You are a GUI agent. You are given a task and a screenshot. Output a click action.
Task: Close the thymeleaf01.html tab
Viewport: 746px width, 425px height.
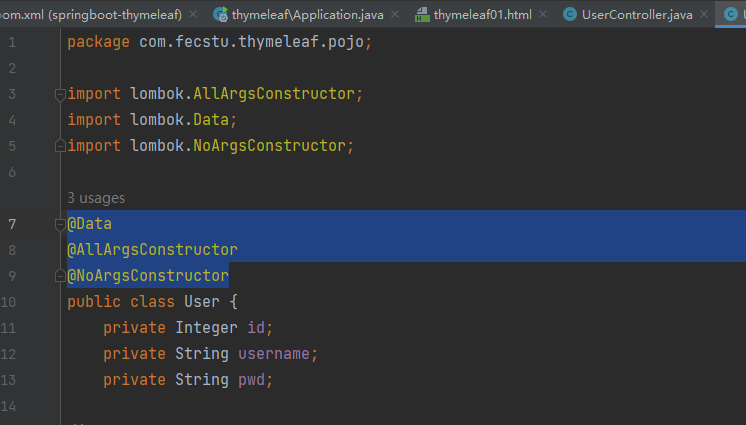(x=543, y=15)
